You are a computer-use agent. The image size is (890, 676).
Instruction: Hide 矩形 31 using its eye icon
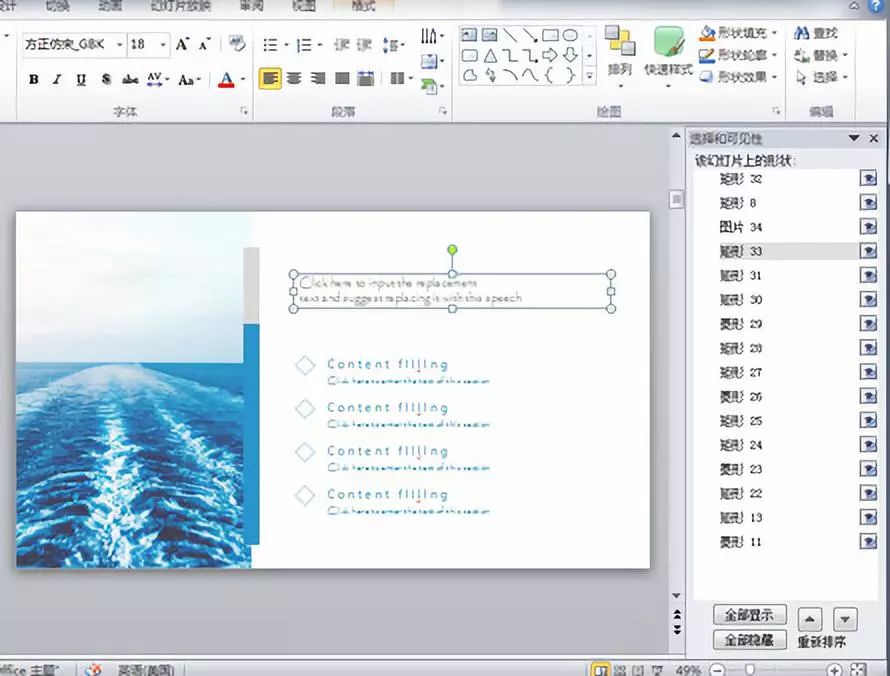[868, 275]
